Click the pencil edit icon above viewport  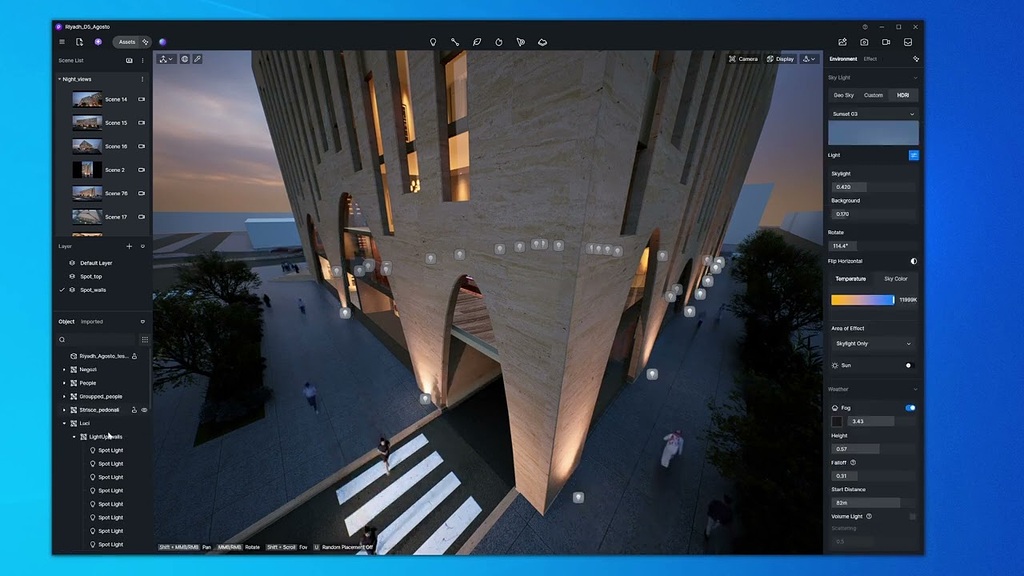click(197, 59)
